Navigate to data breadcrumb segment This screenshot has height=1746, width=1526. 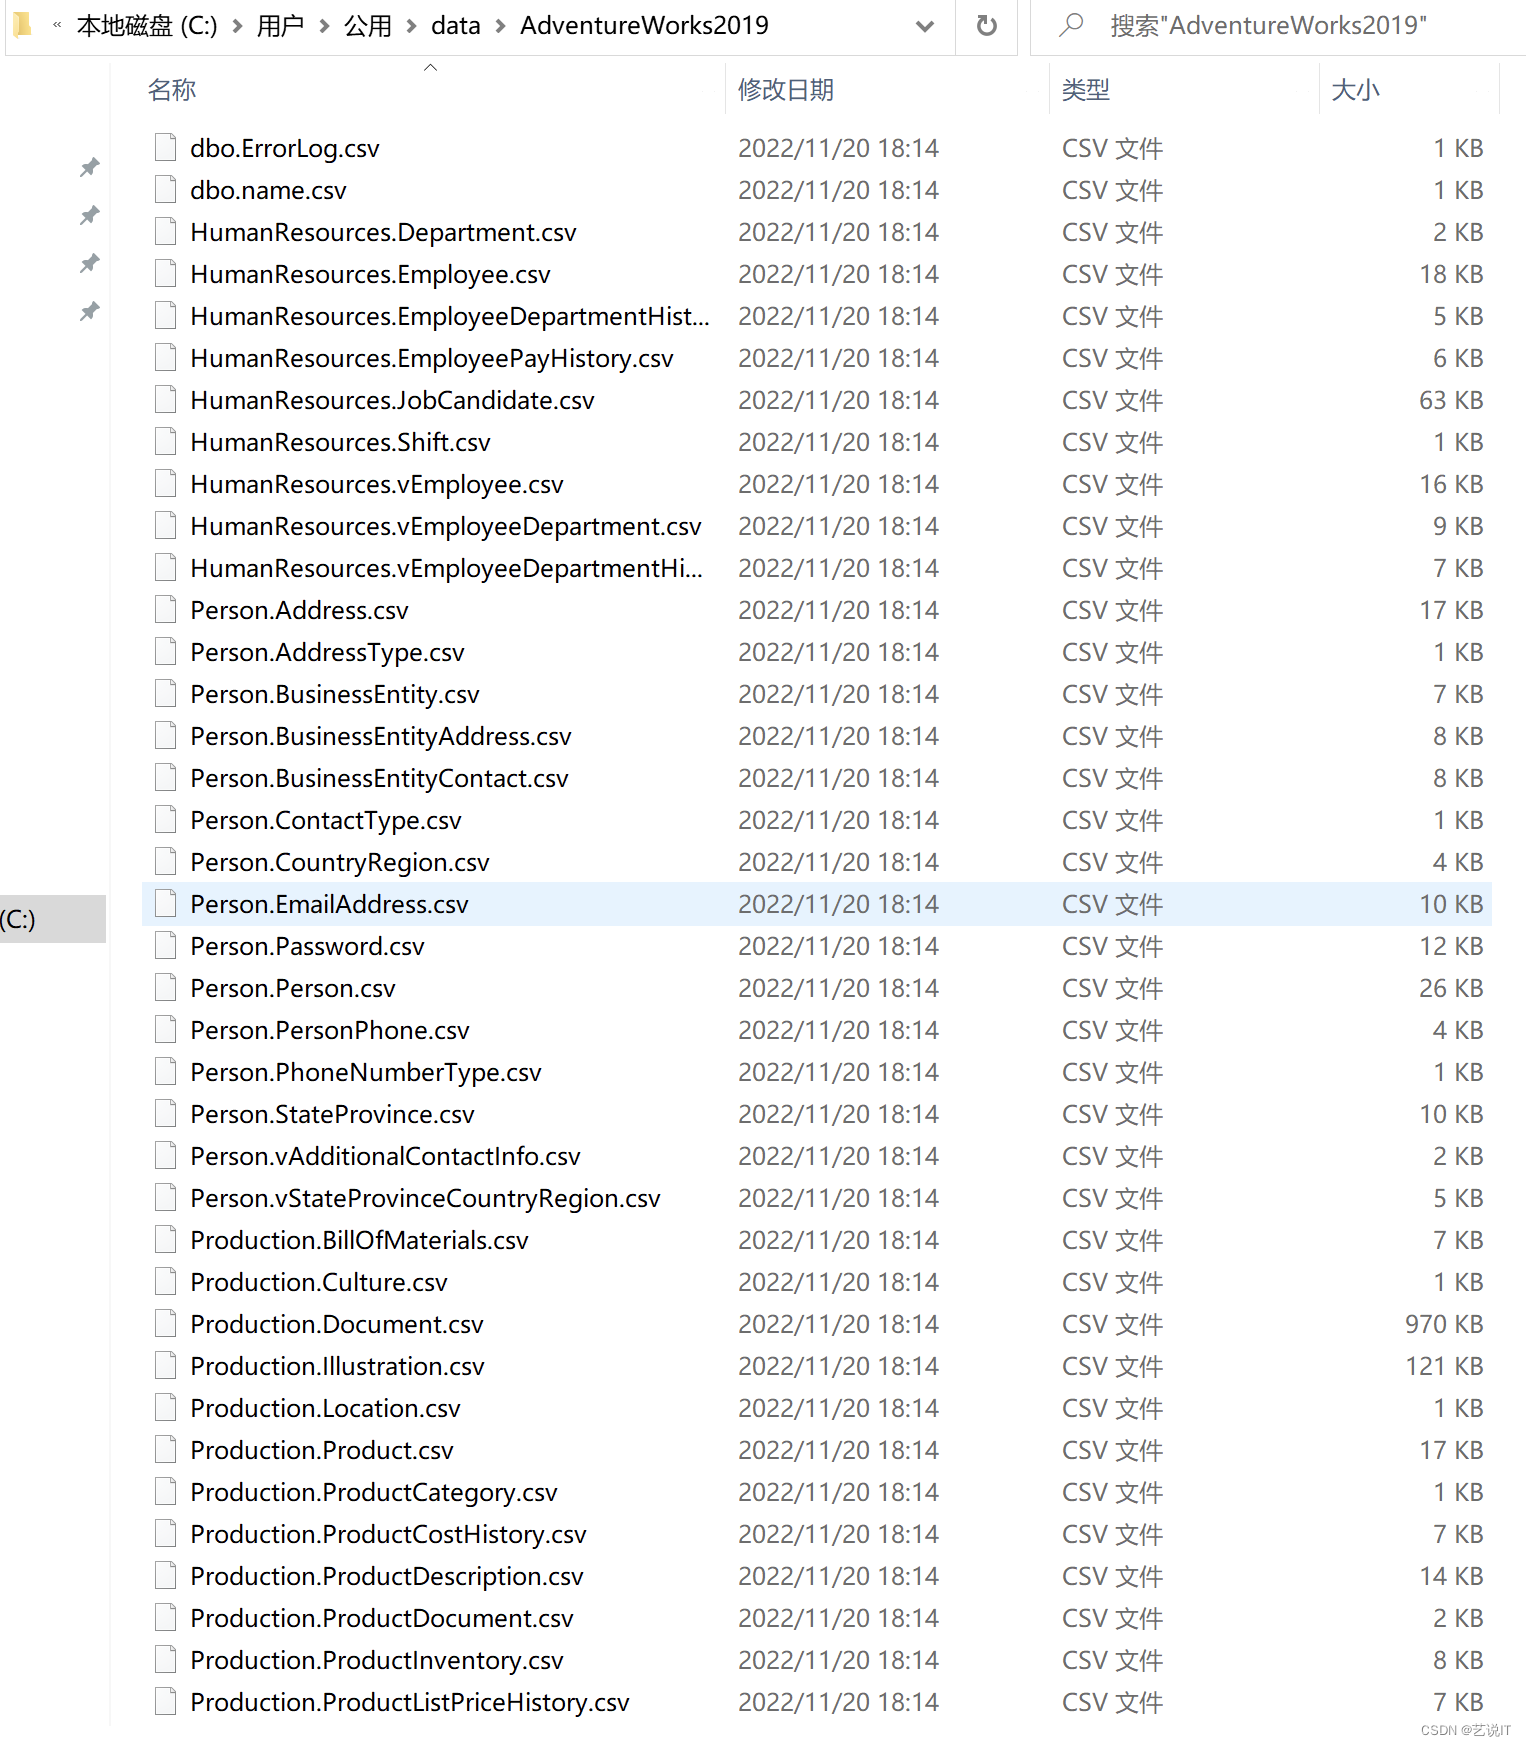click(x=456, y=26)
